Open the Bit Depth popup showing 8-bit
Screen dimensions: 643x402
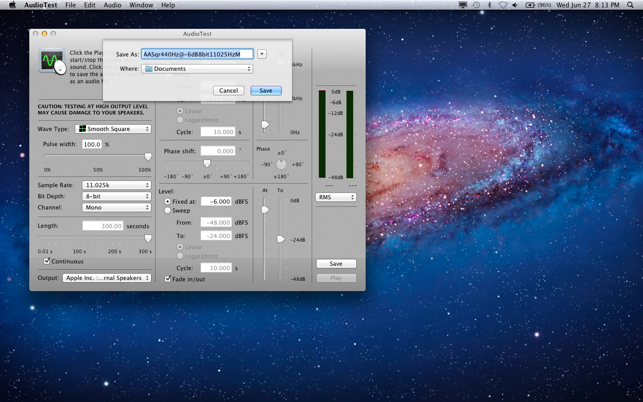point(116,196)
